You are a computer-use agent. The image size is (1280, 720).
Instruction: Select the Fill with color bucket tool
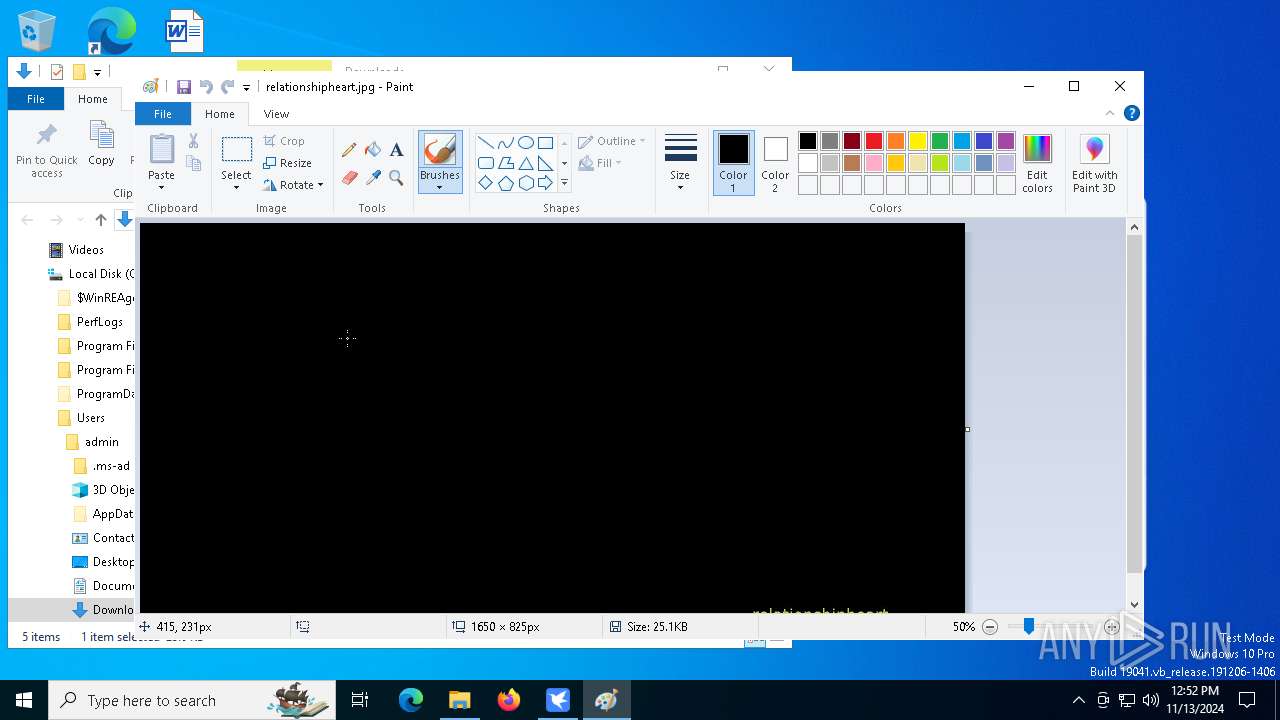(373, 150)
